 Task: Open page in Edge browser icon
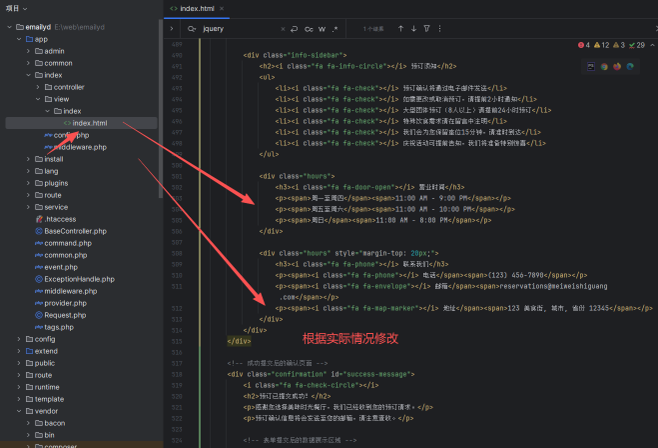pos(630,67)
